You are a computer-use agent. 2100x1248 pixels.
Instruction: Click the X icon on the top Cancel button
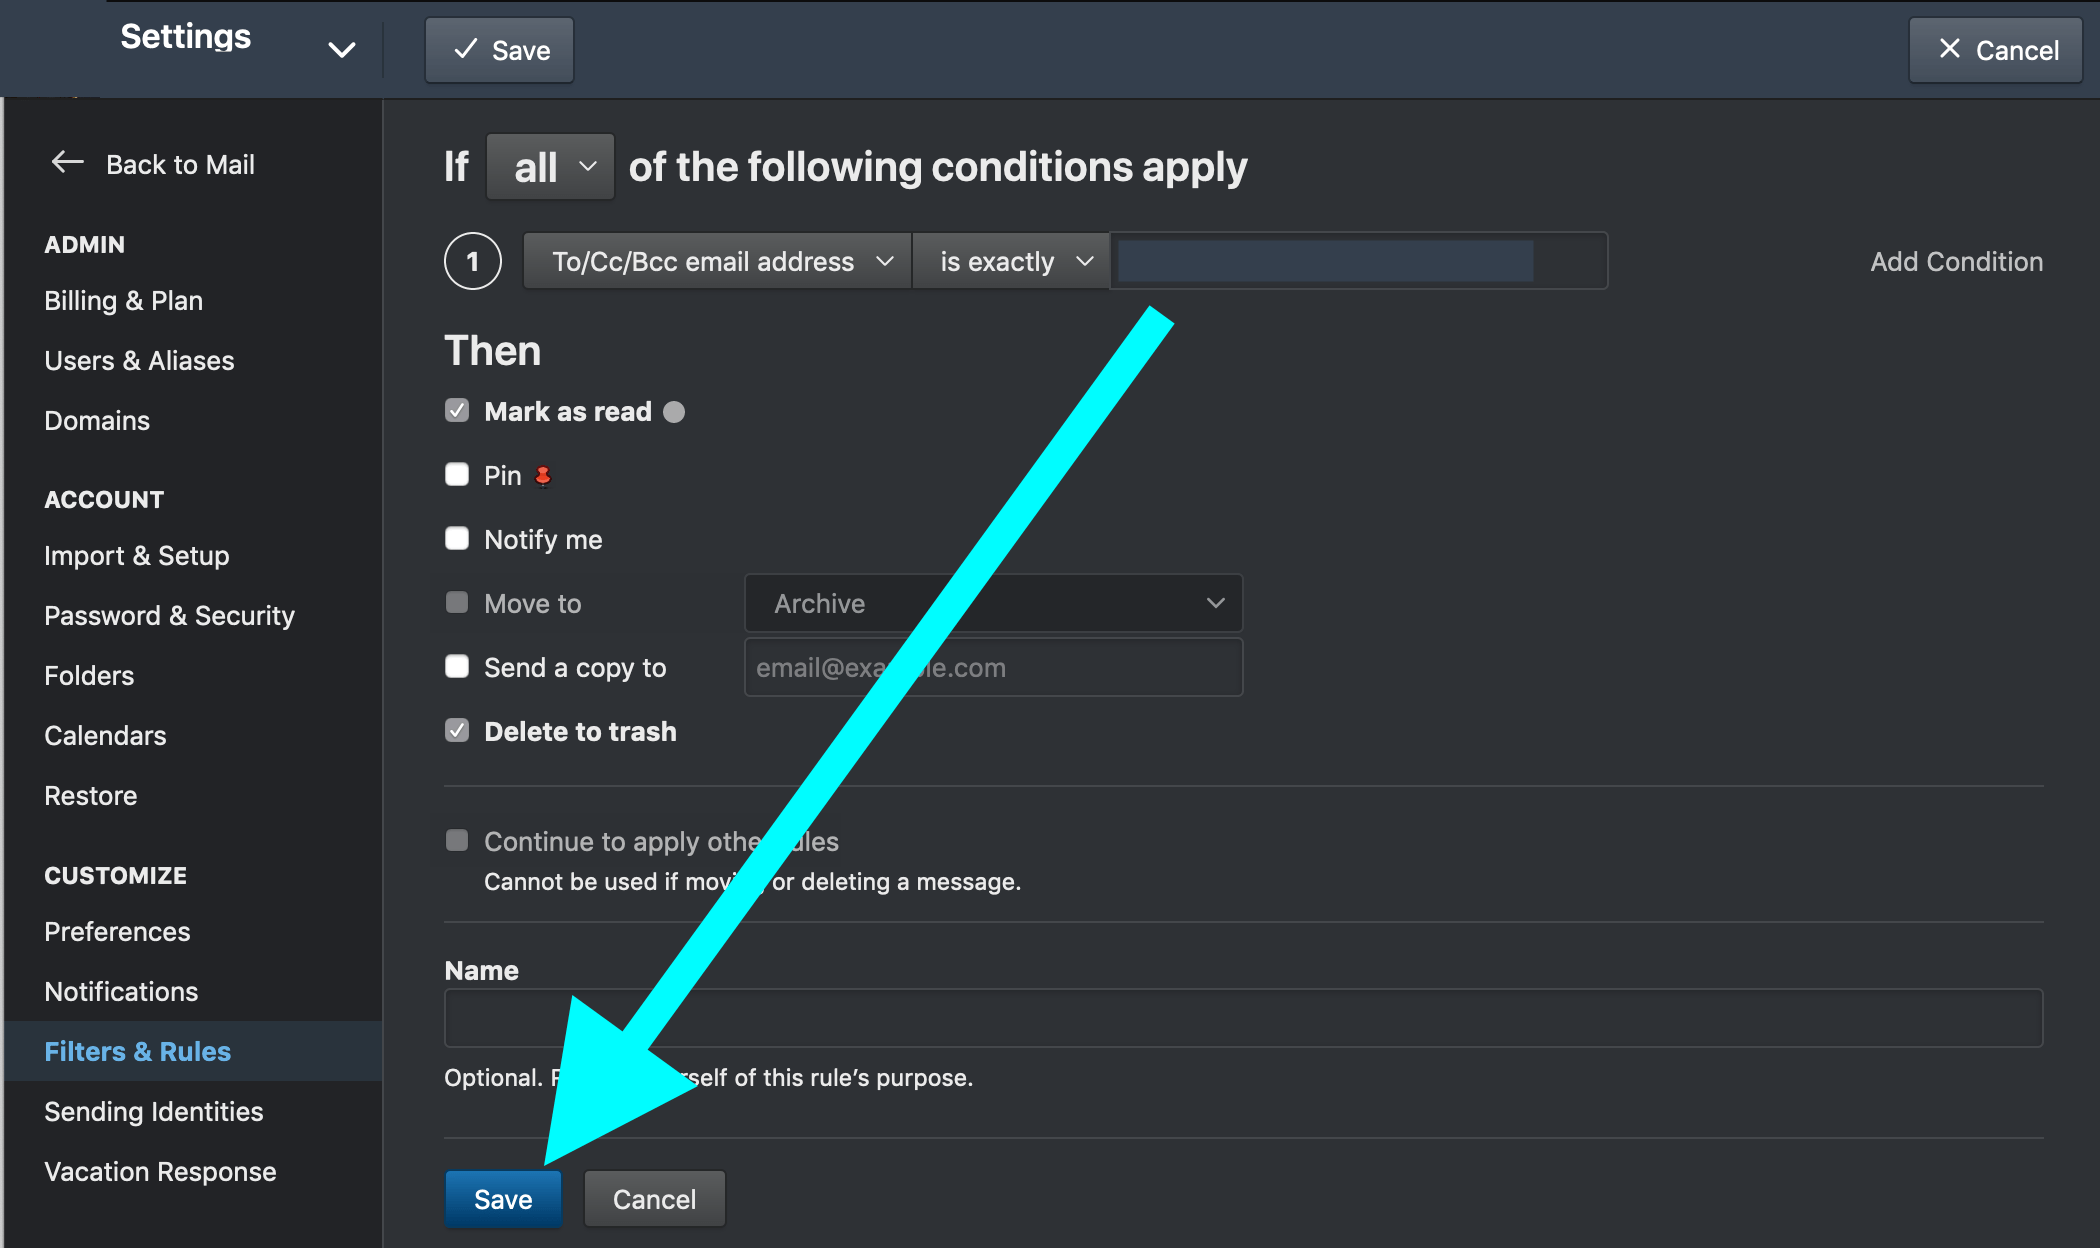coord(1949,49)
